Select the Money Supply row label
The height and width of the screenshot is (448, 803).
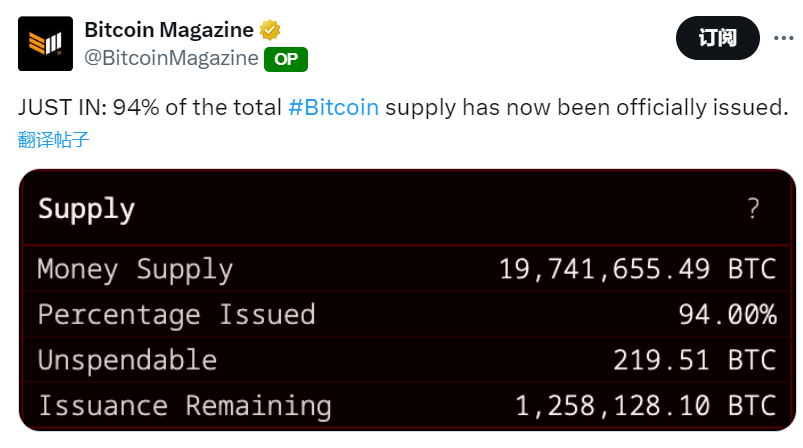[x=135, y=269]
